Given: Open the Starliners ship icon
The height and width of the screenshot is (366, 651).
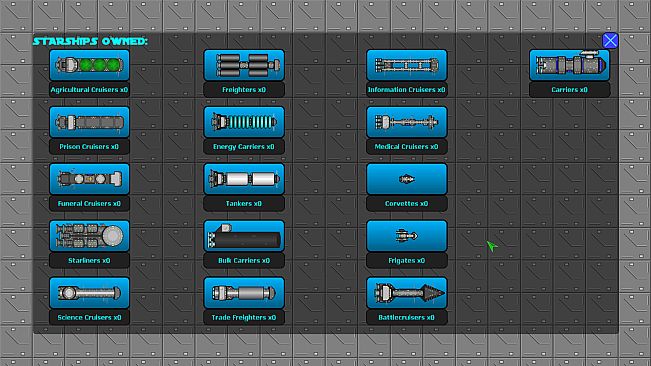Looking at the screenshot, I should tap(89, 236).
